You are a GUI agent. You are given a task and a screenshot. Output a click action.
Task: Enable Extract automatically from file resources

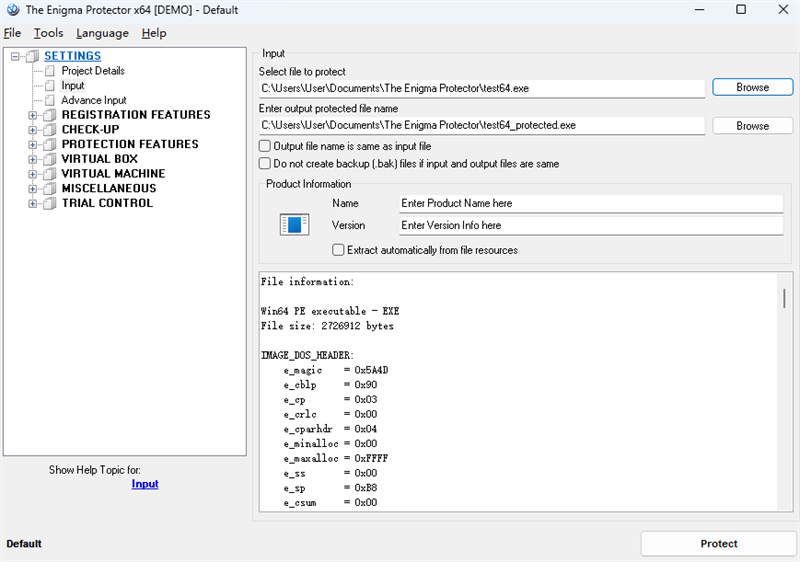coord(338,250)
